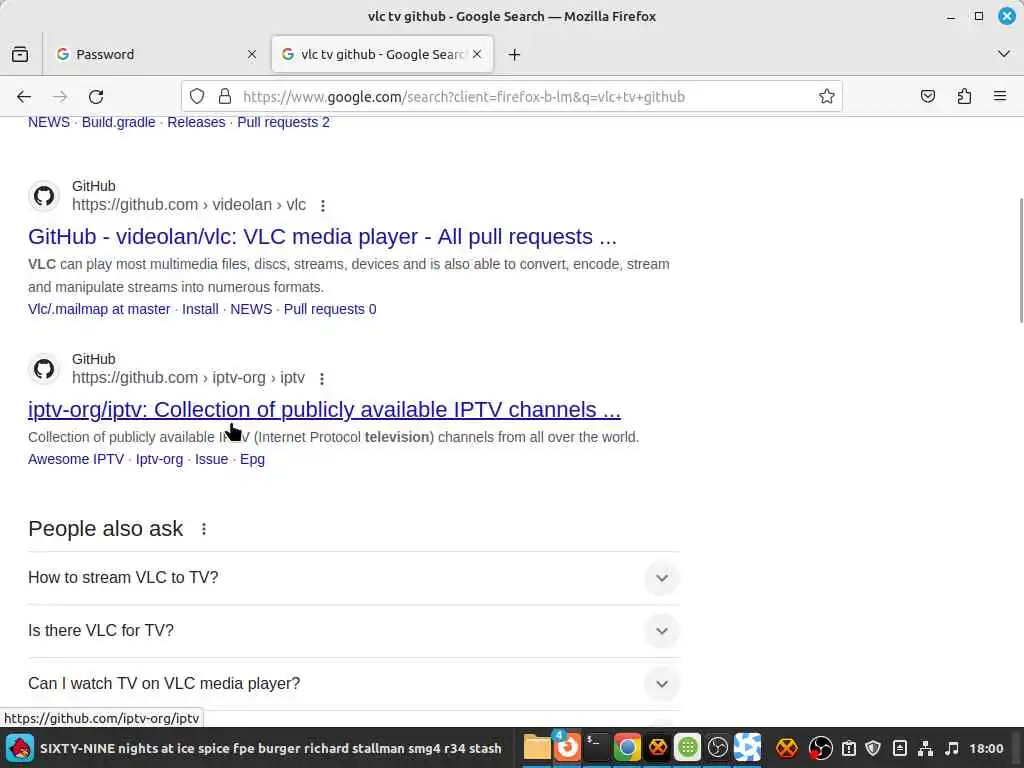Open the Issue sitelink
The height and width of the screenshot is (768, 1024).
tap(212, 459)
